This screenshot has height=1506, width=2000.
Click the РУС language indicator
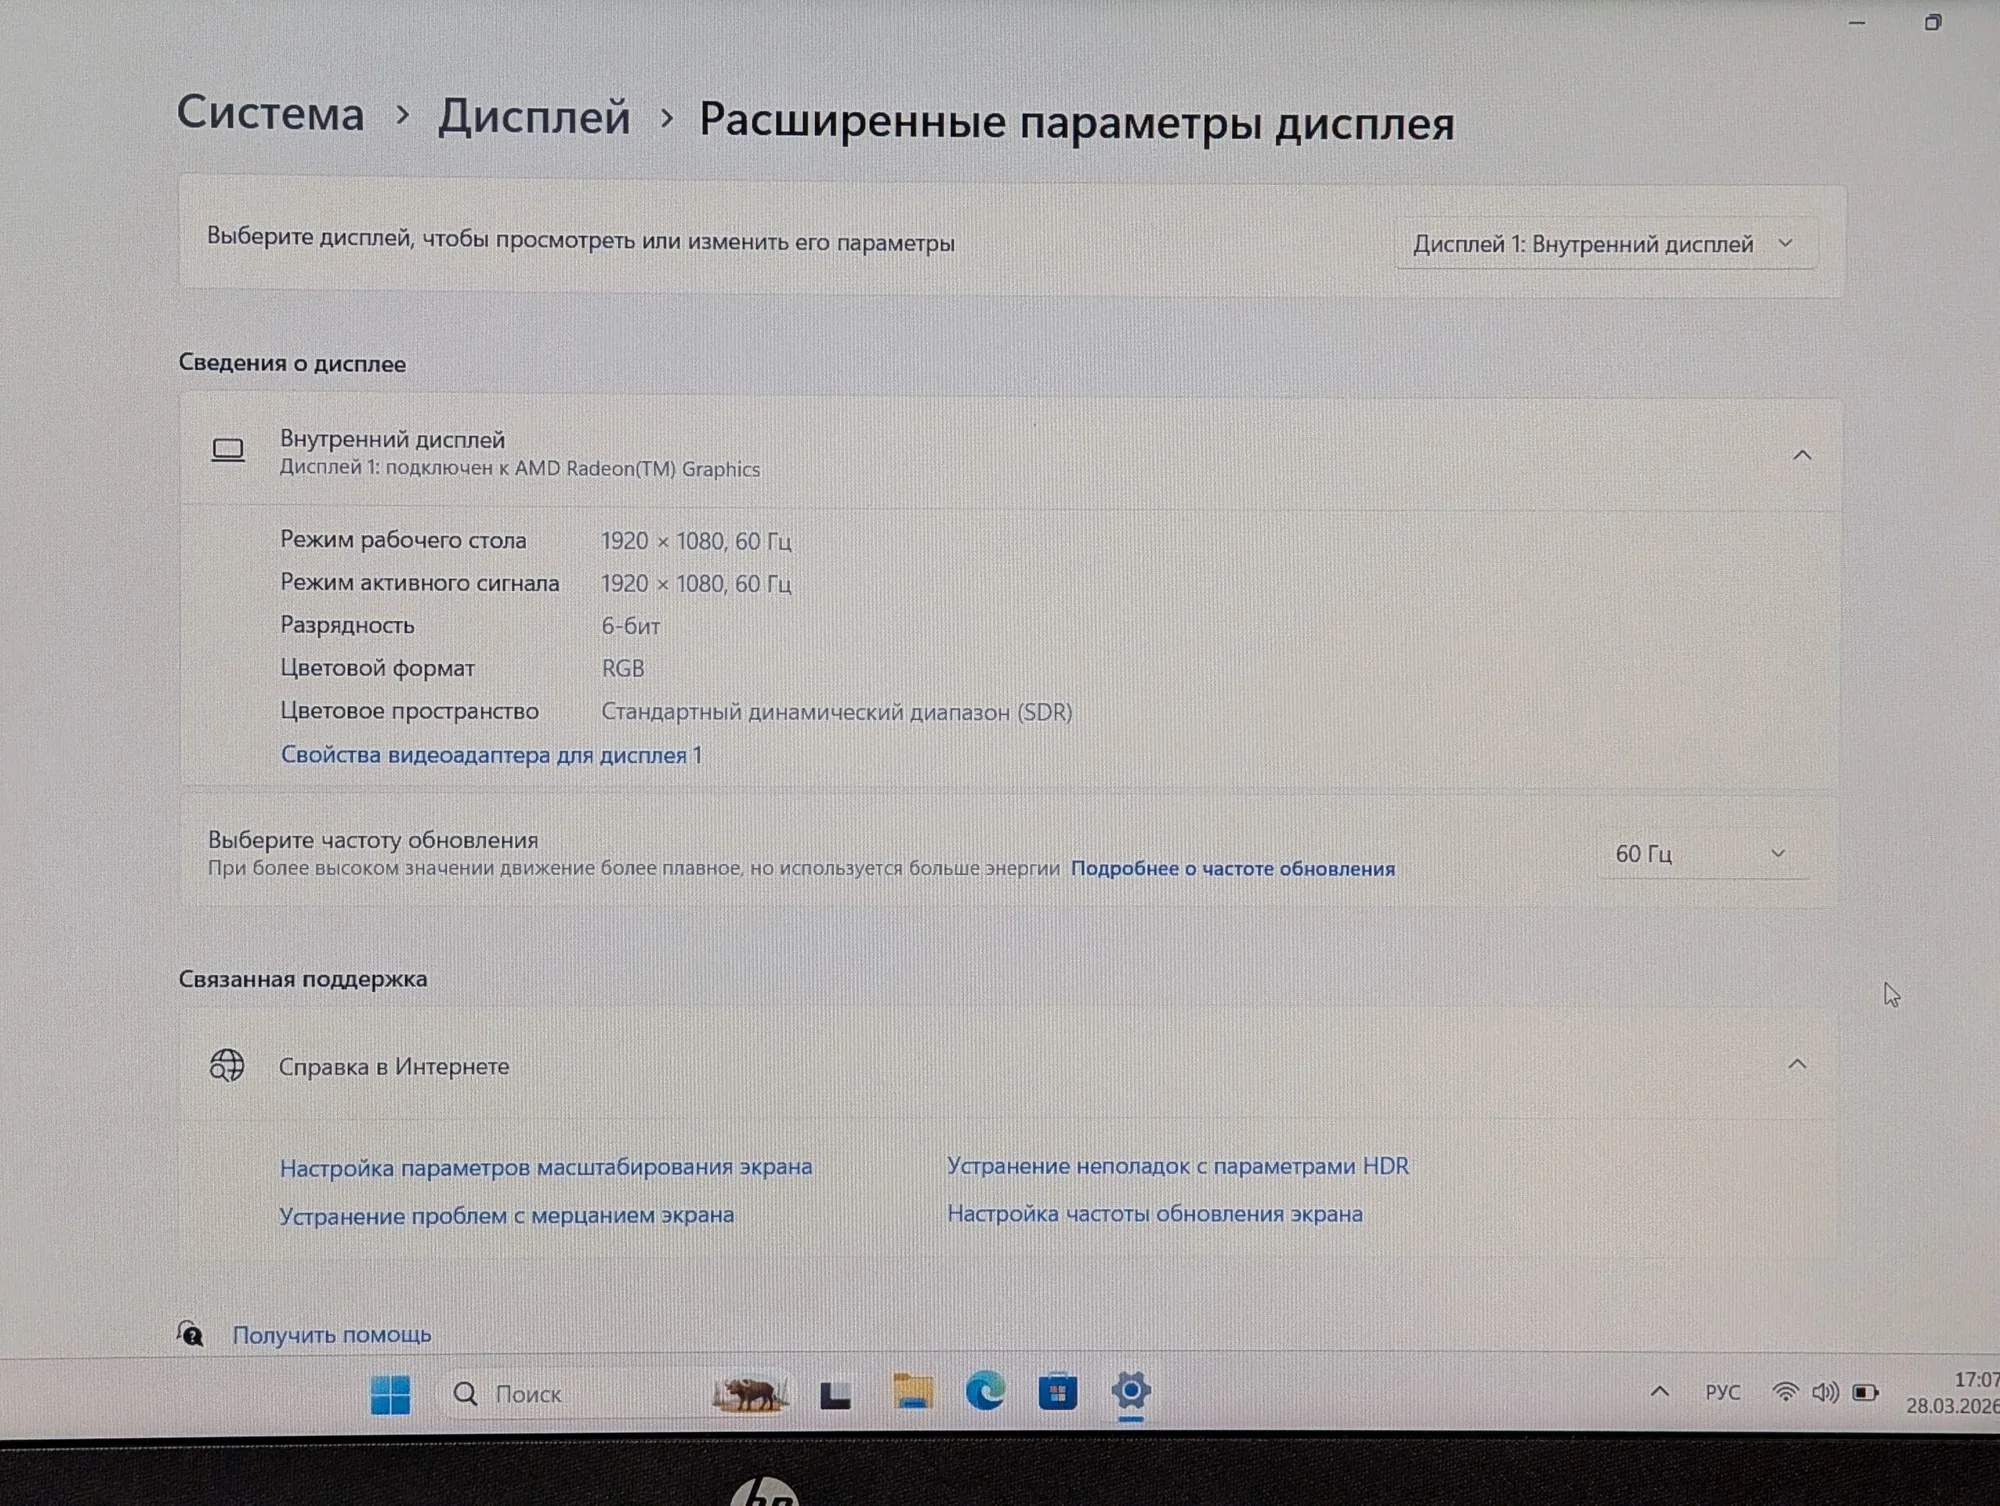point(1722,1392)
